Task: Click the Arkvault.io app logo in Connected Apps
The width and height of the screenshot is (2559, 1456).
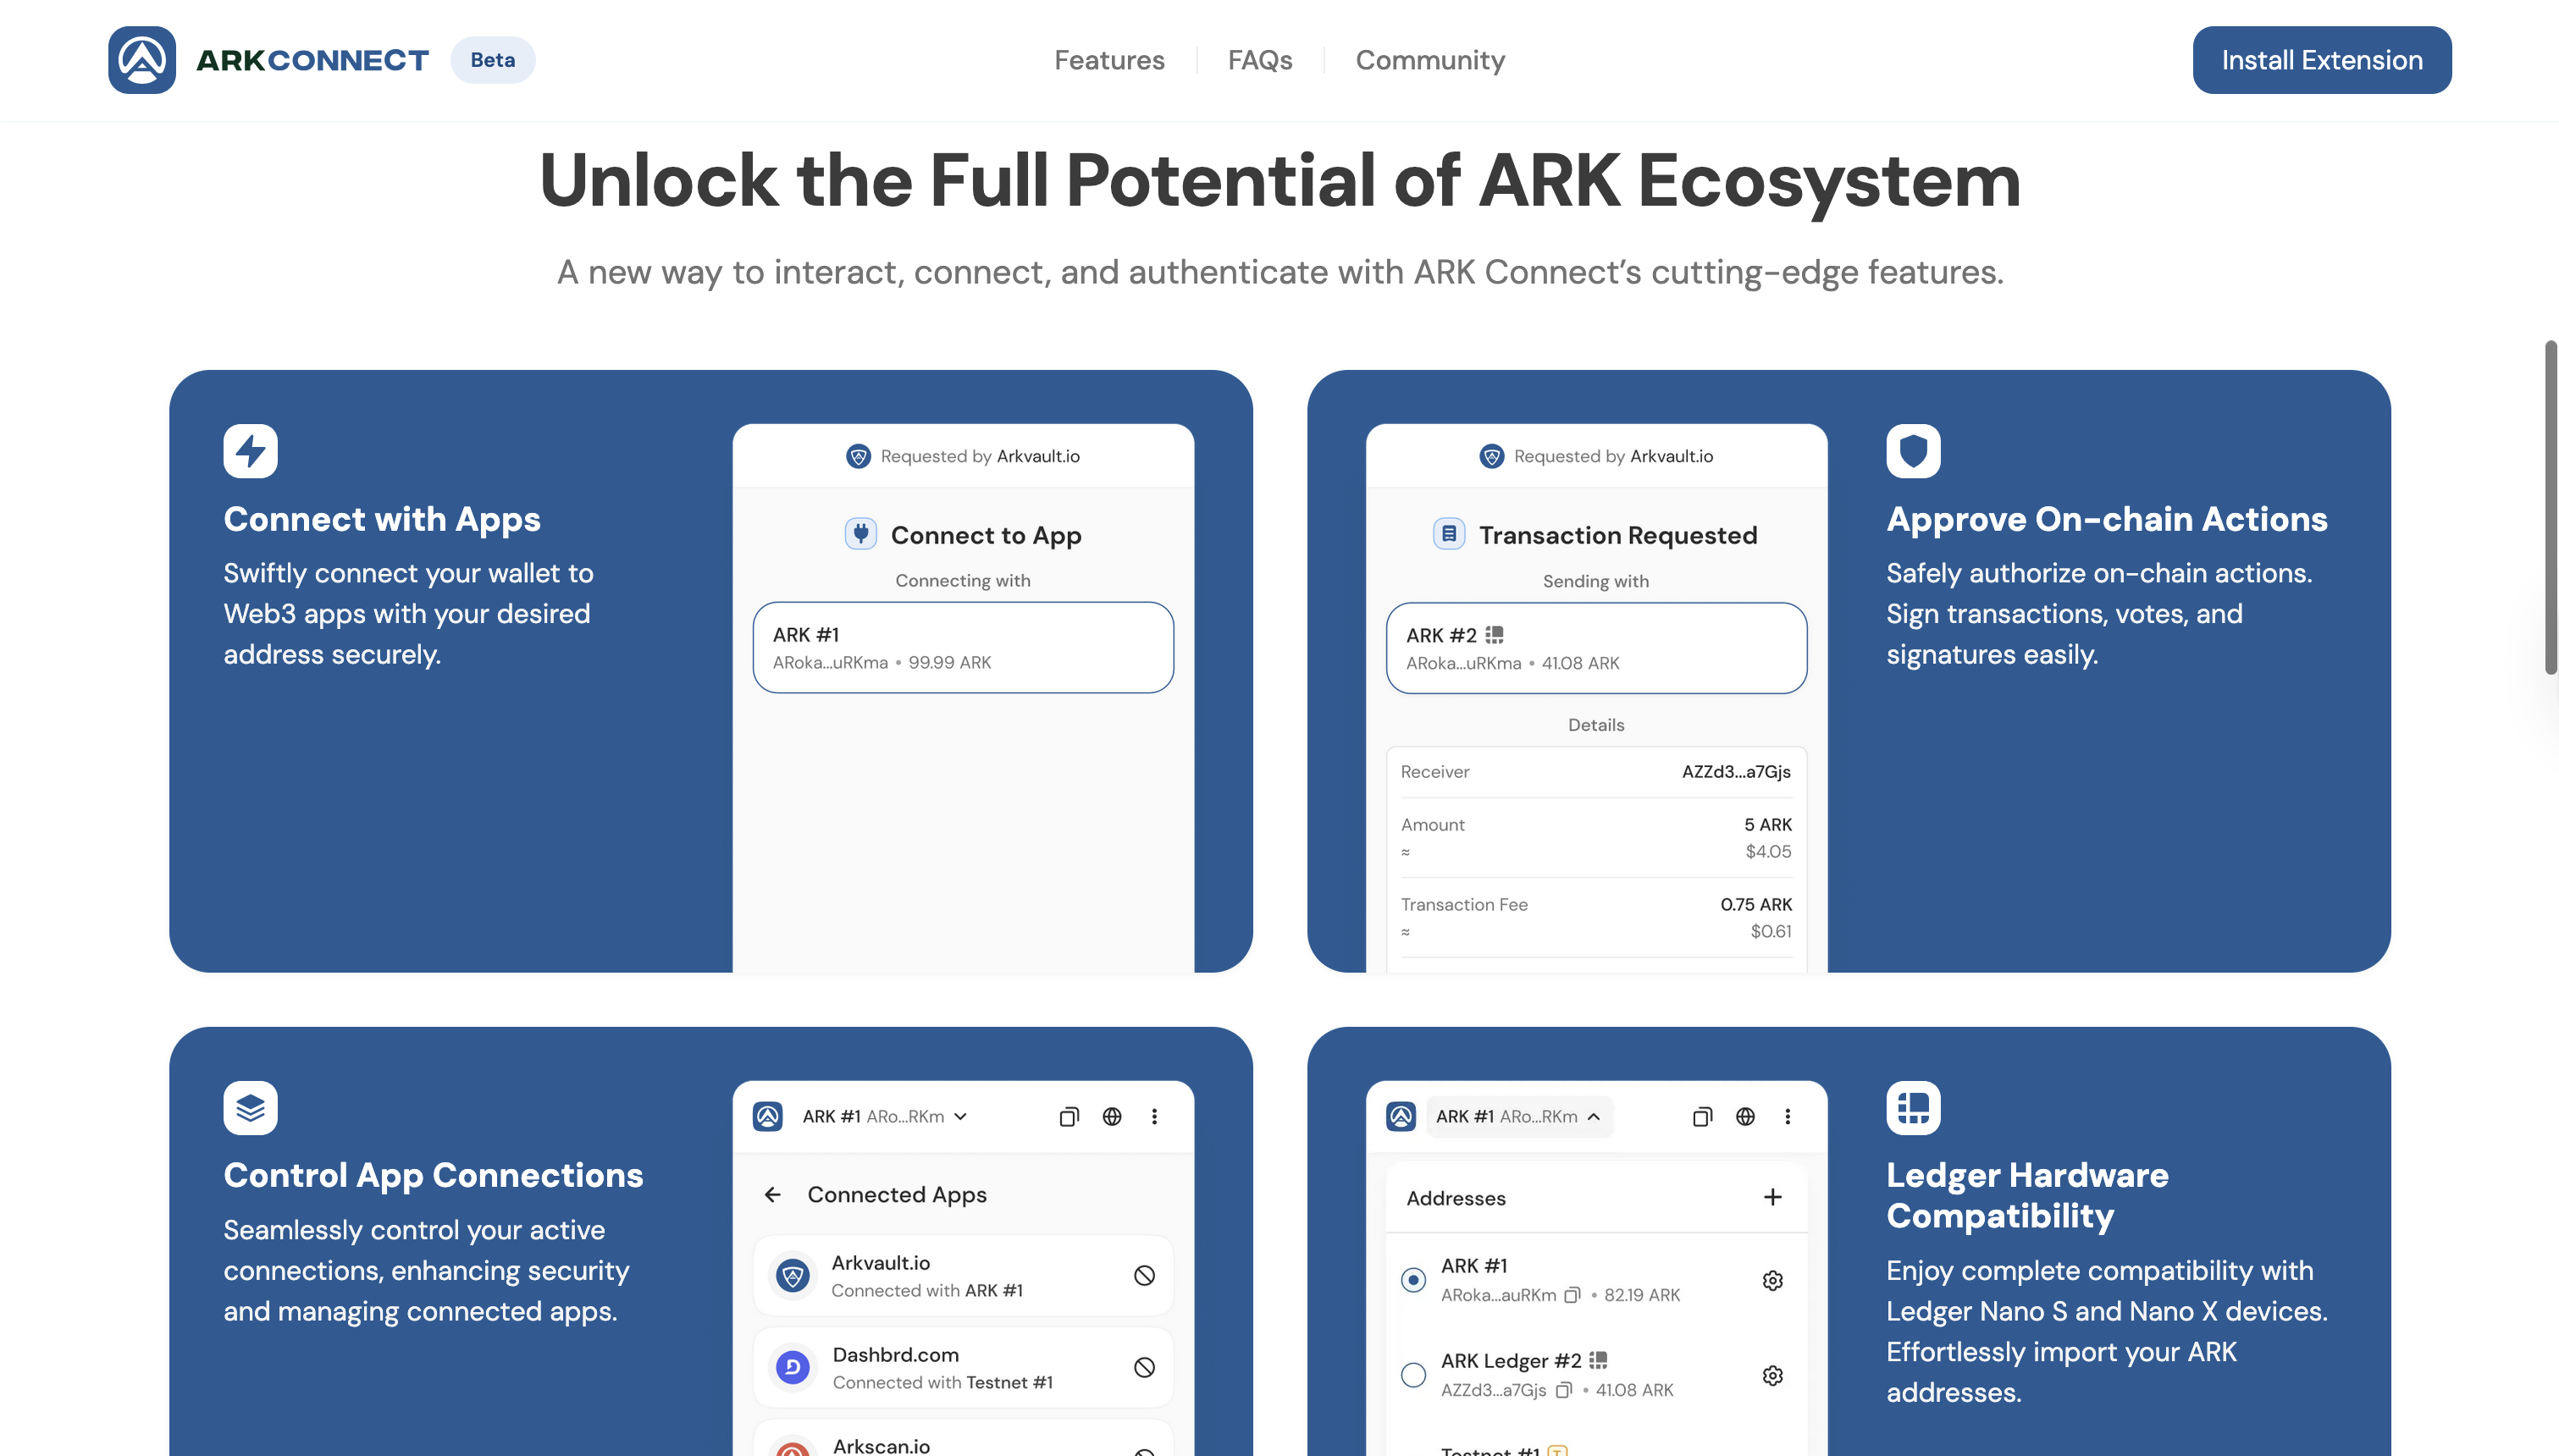Action: coord(793,1275)
